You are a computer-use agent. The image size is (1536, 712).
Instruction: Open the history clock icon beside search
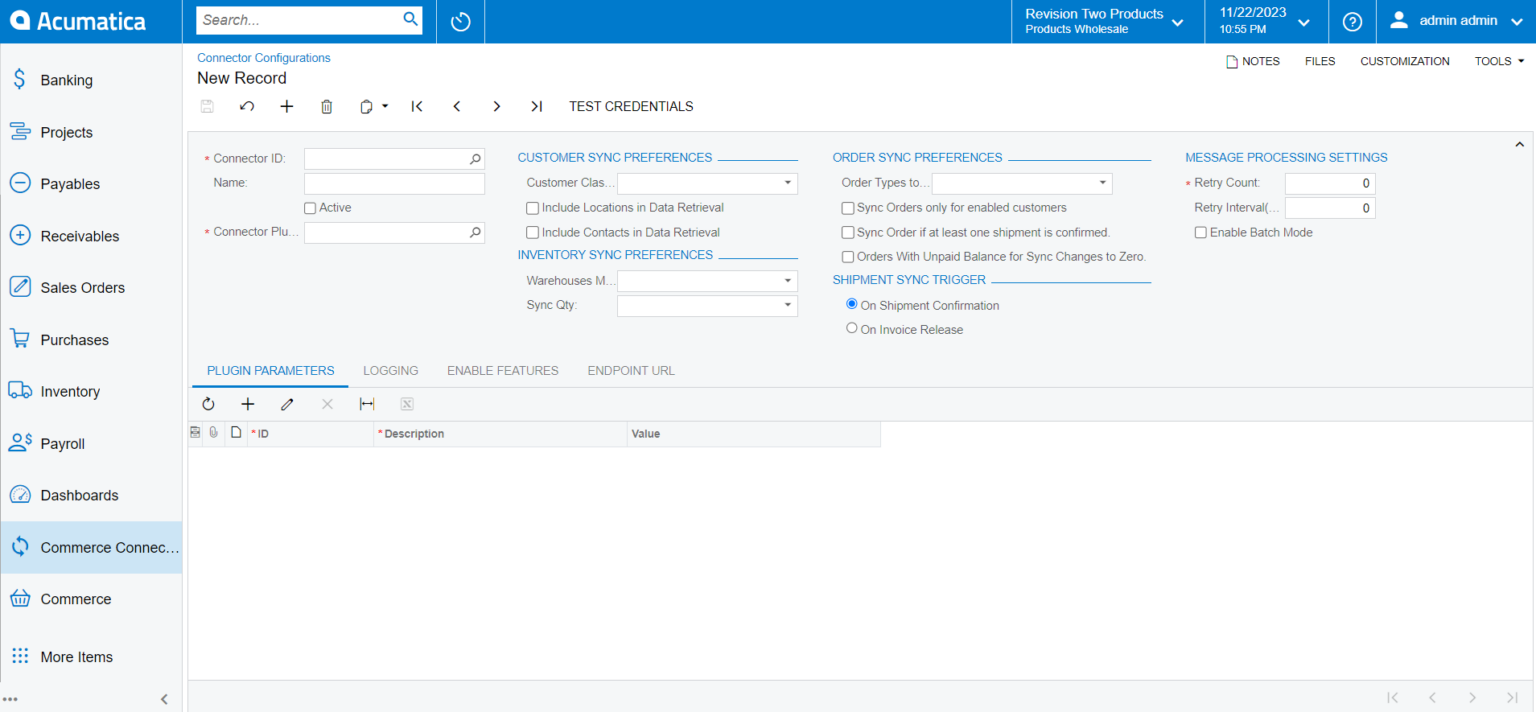(x=460, y=21)
